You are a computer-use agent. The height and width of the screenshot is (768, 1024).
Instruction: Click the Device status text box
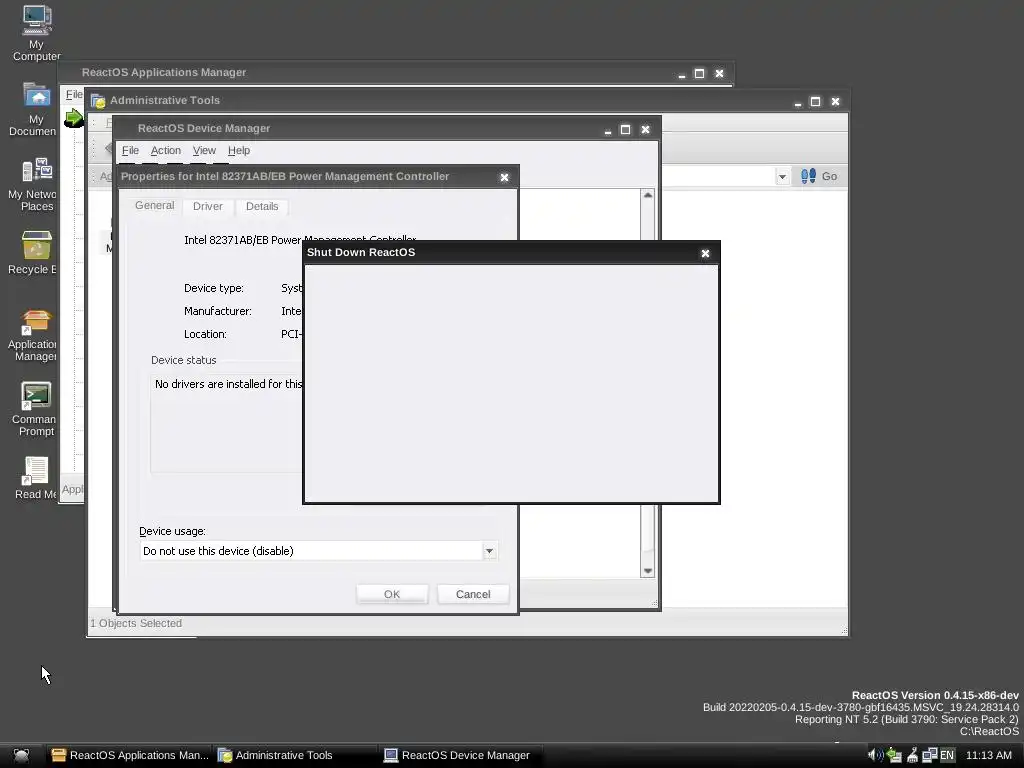227,423
